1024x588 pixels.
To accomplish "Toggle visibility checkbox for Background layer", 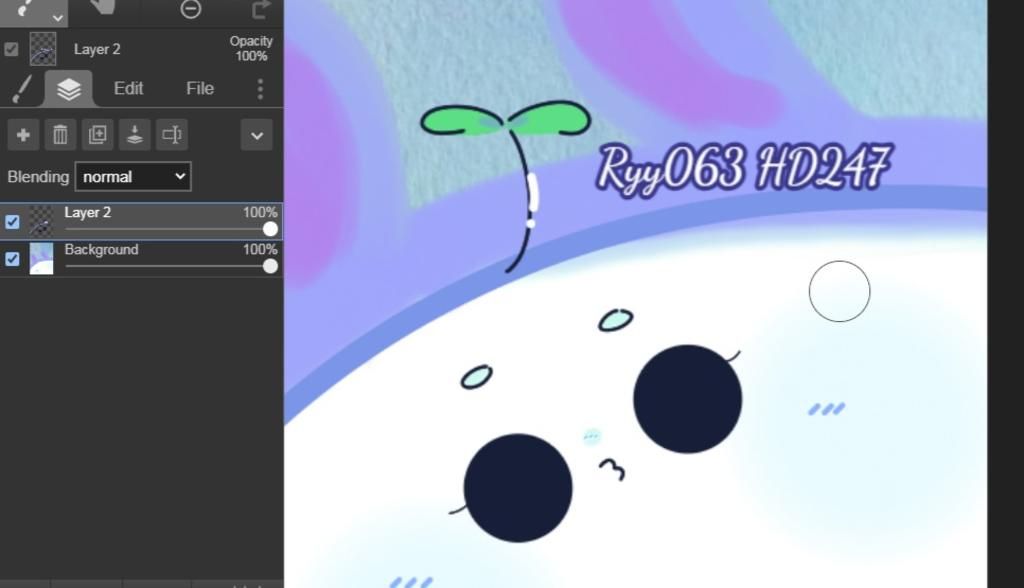I will click(x=12, y=259).
